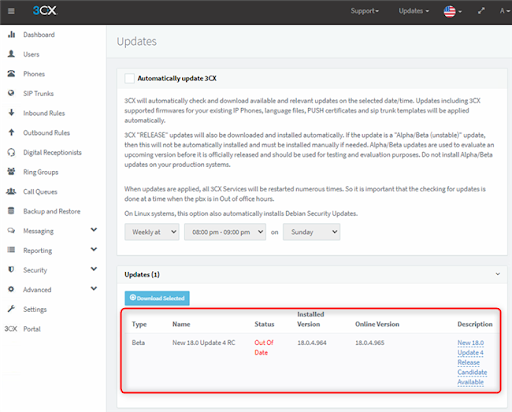Click the Call Queues icon
This screenshot has height=412, width=512.
click(11, 191)
